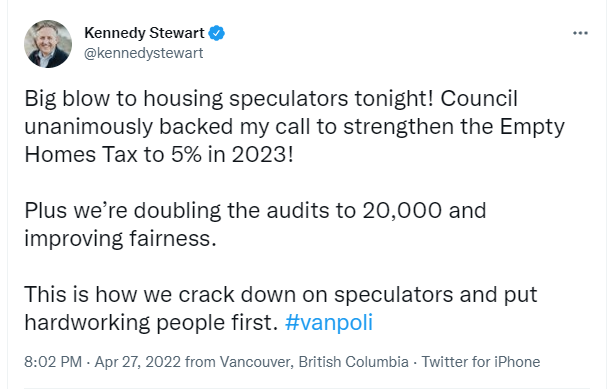This screenshot has height=389, width=612.
Task: Click the words 'Empty' in the tweet
Action: coord(532,127)
